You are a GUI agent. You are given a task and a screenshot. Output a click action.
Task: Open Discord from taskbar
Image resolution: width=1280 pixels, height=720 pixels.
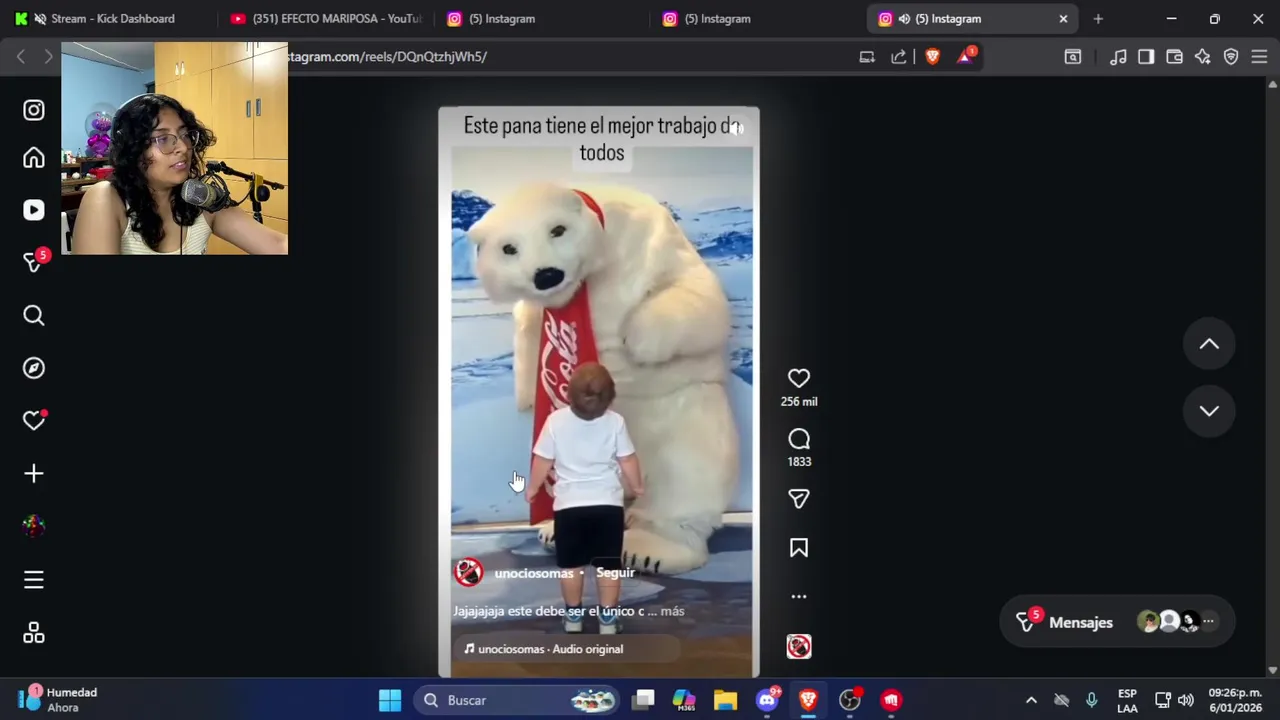pyautogui.click(x=767, y=700)
